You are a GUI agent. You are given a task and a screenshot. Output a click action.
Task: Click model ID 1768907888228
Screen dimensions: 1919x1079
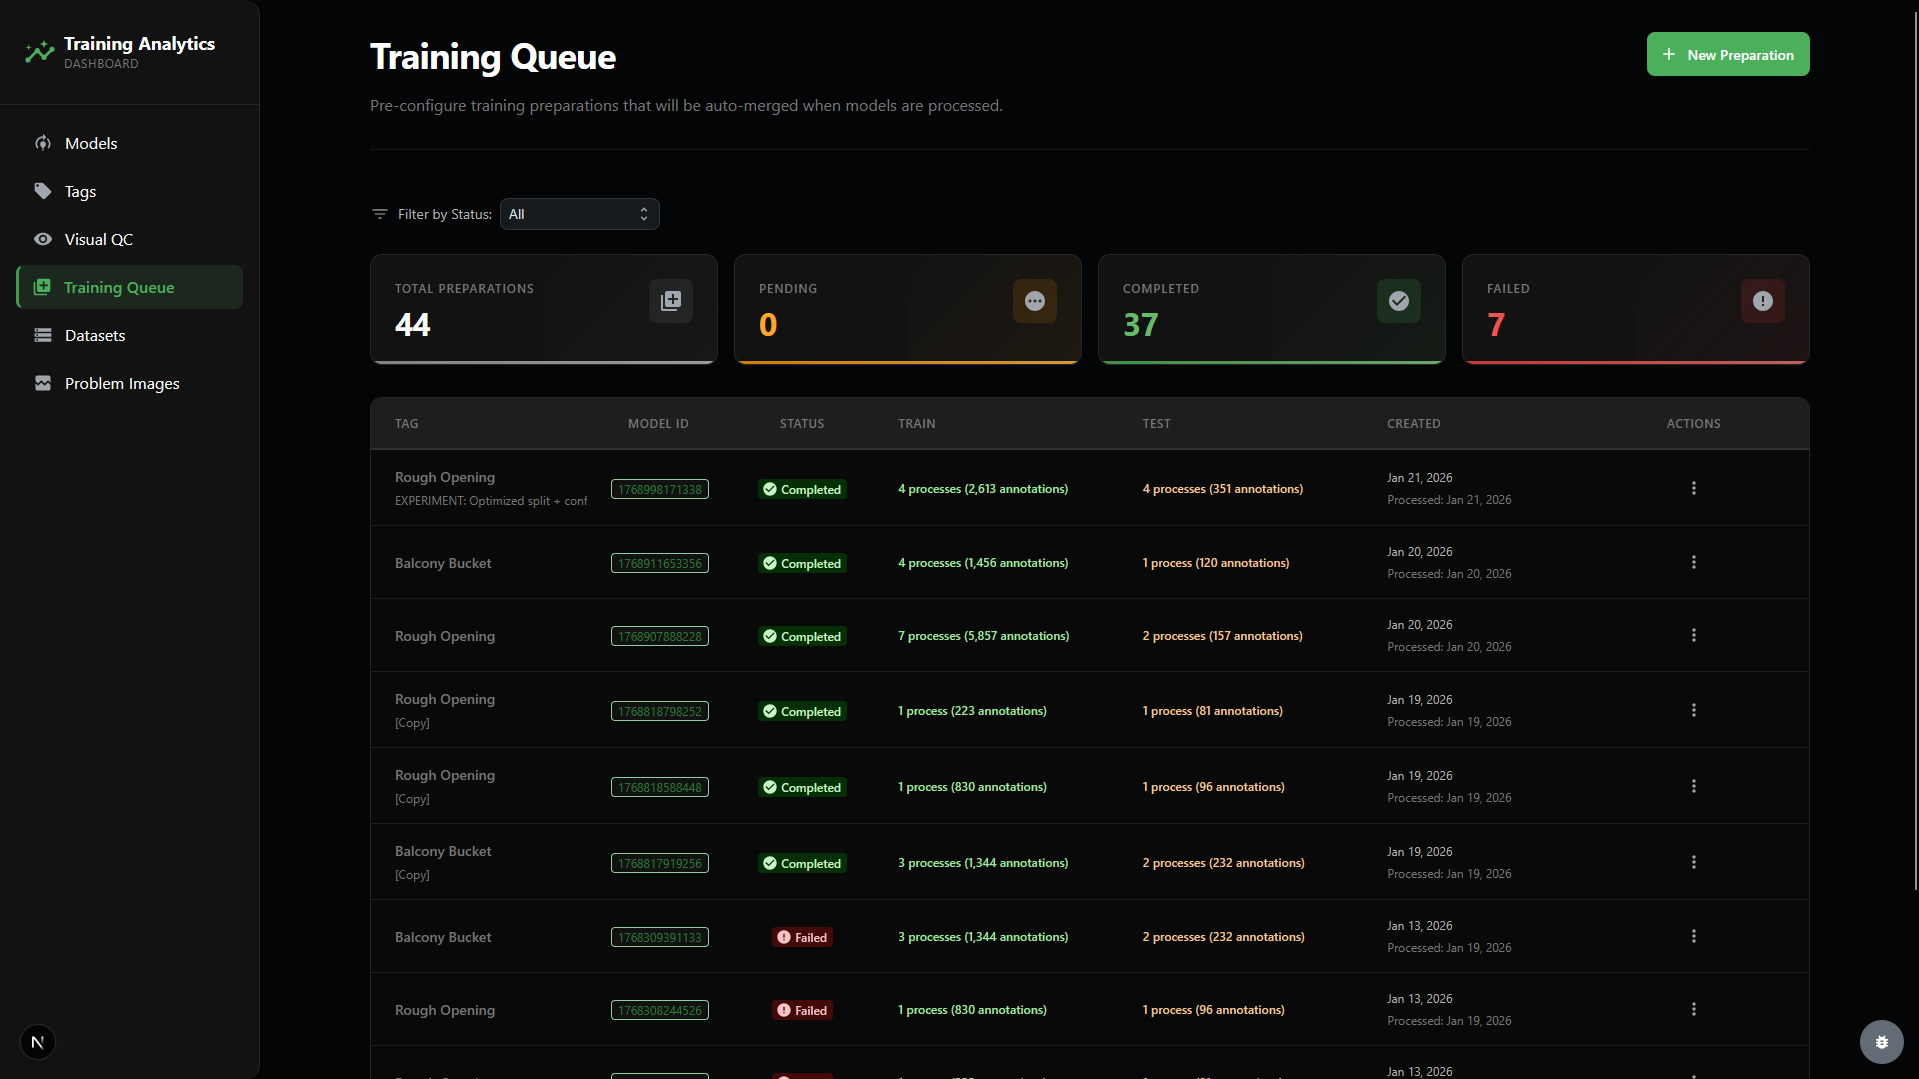pyautogui.click(x=660, y=636)
